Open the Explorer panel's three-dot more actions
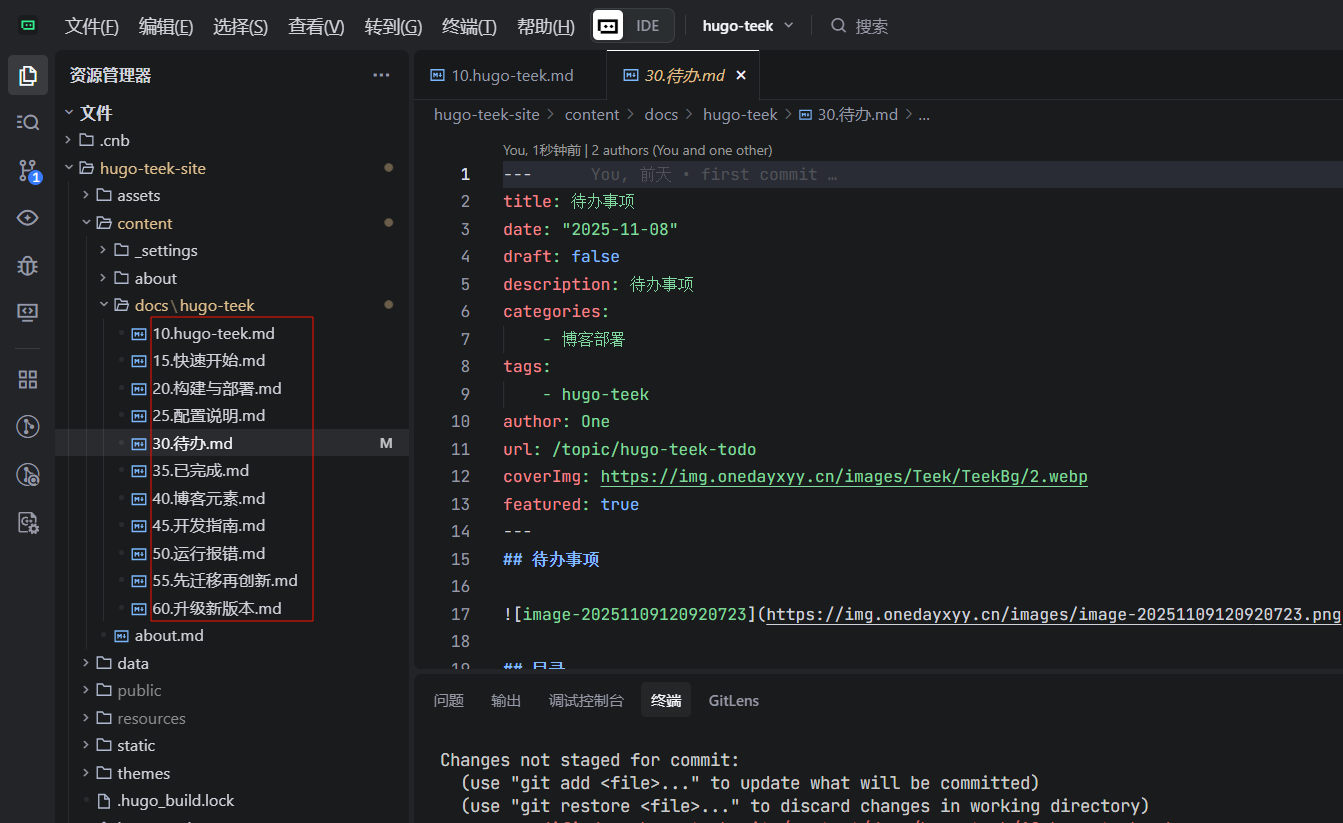 [x=381, y=75]
